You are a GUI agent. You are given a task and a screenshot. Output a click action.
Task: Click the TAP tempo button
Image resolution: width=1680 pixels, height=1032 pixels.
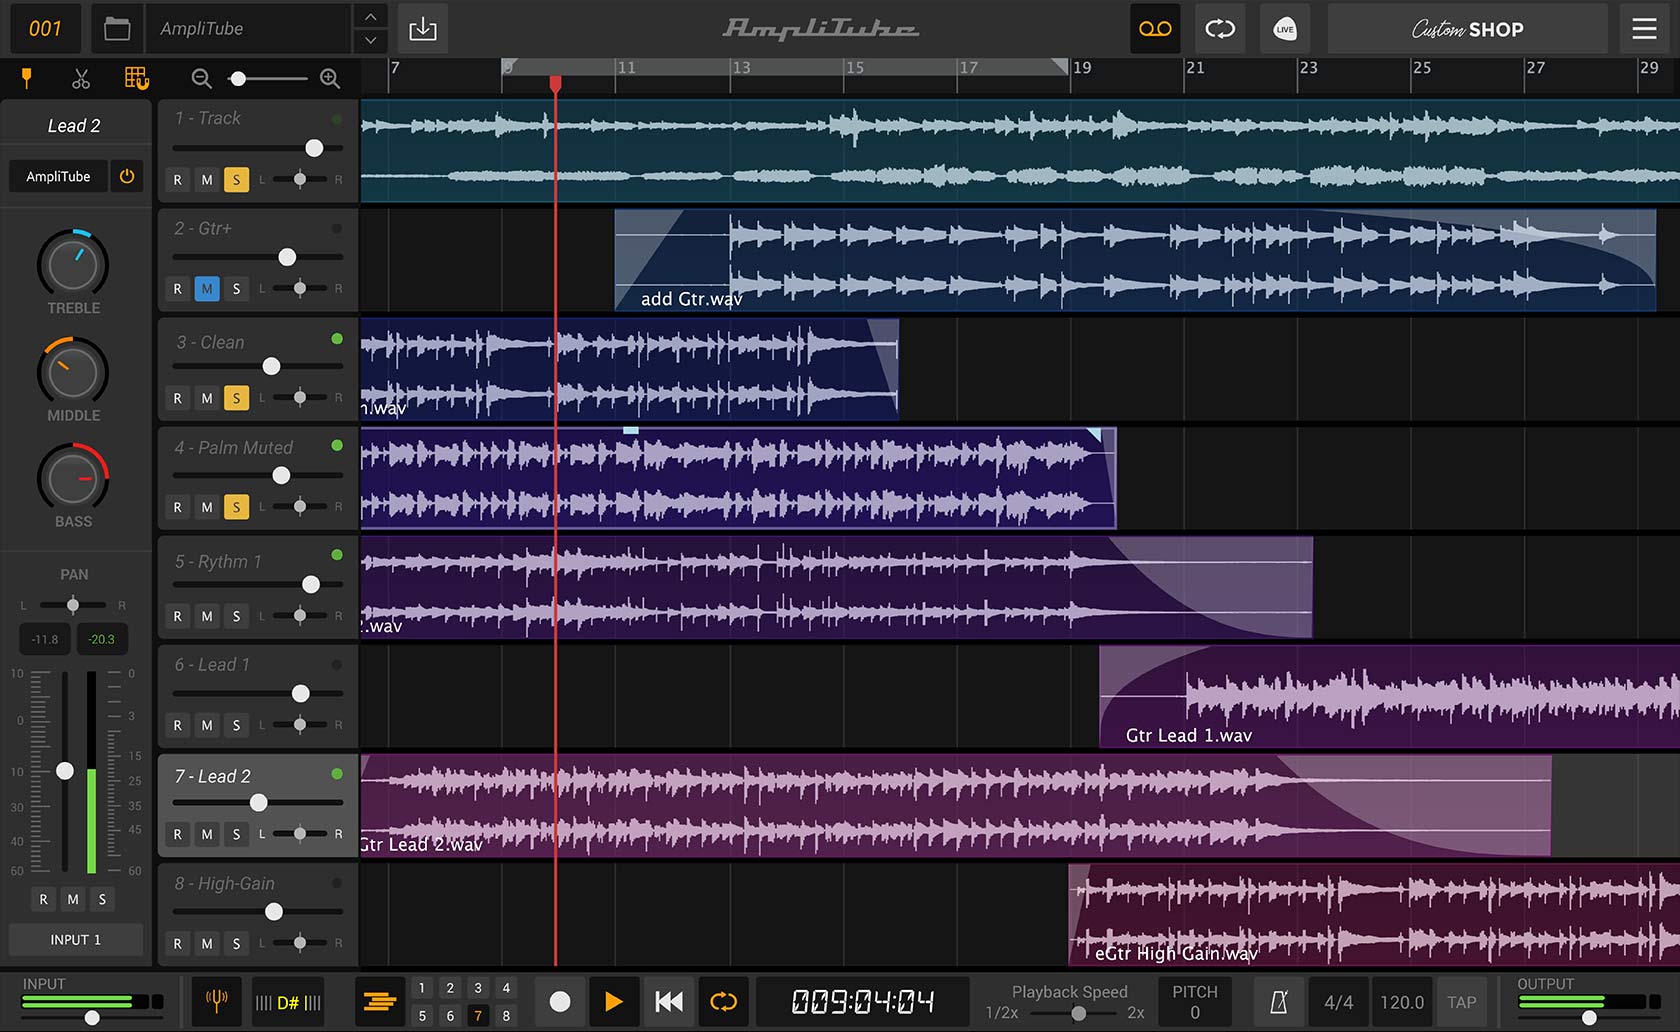[1461, 1002]
